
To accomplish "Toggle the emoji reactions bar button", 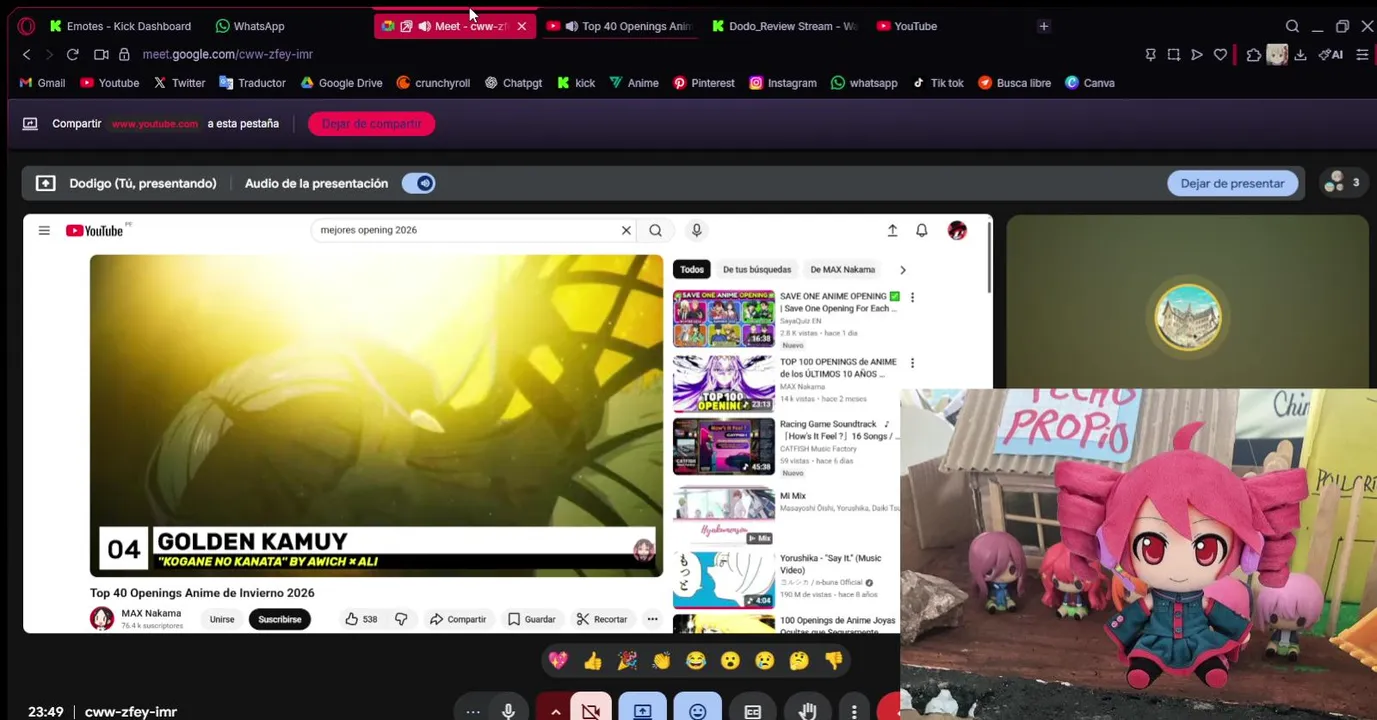I will click(697, 711).
